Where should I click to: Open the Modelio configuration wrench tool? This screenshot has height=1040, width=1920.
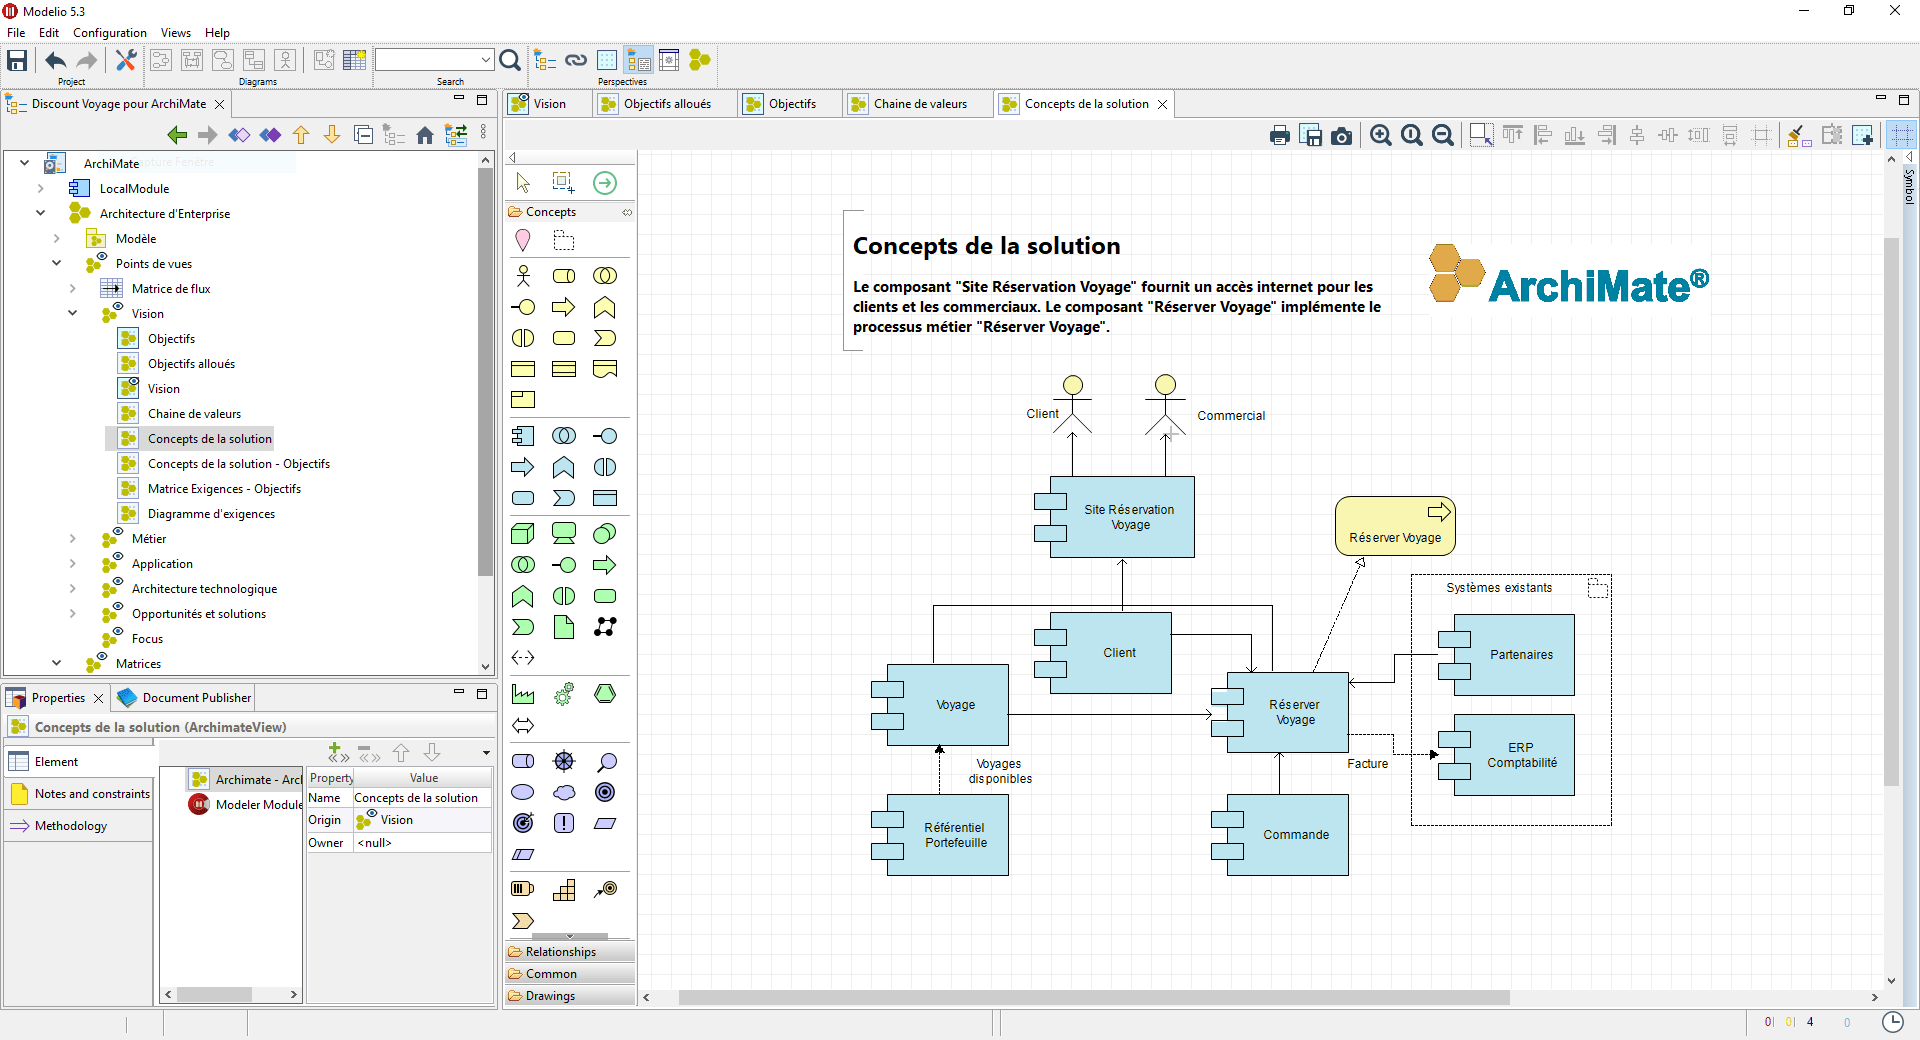(125, 60)
